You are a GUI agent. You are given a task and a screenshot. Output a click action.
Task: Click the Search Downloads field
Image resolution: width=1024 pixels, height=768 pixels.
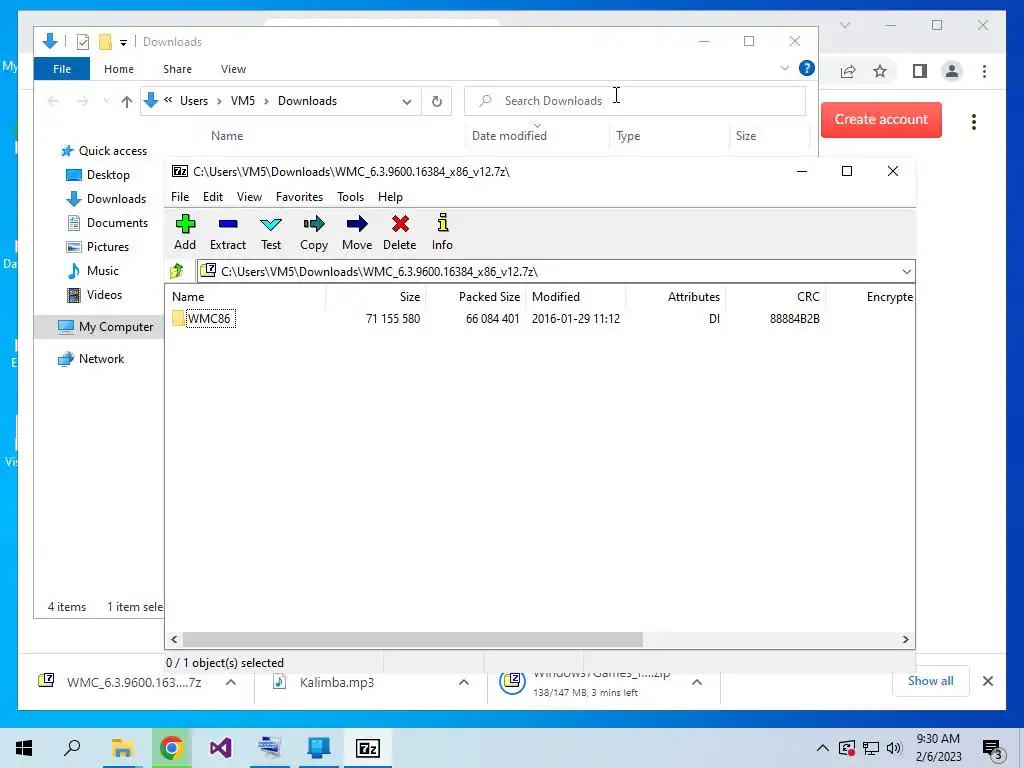point(635,101)
